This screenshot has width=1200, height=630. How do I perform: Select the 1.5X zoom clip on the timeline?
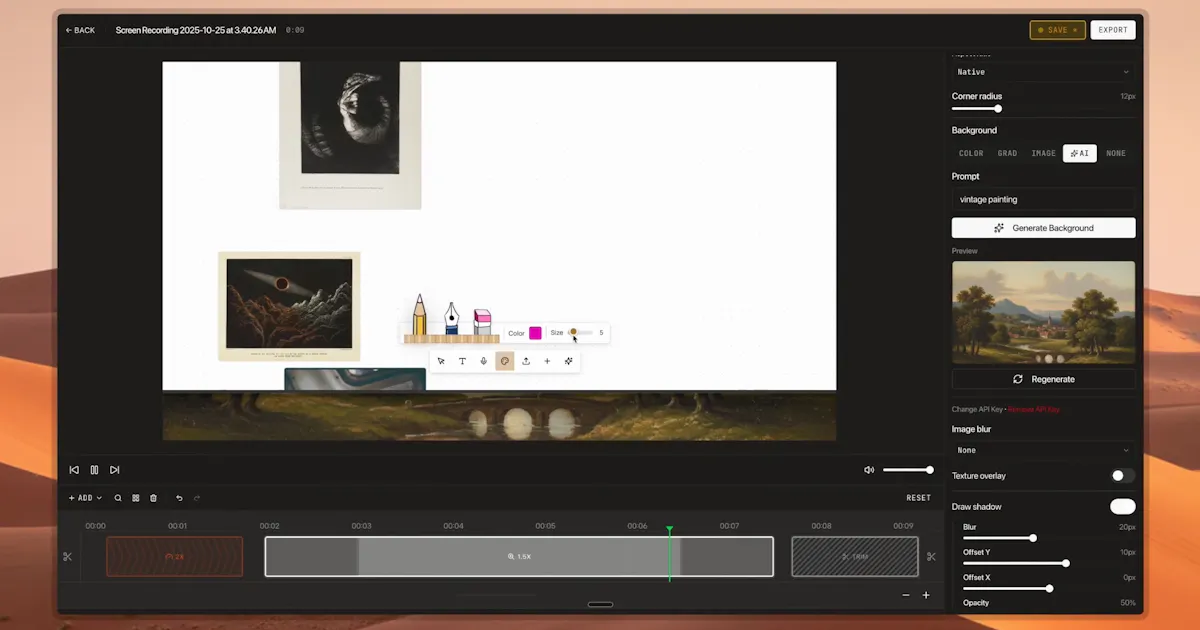pyautogui.click(x=519, y=557)
